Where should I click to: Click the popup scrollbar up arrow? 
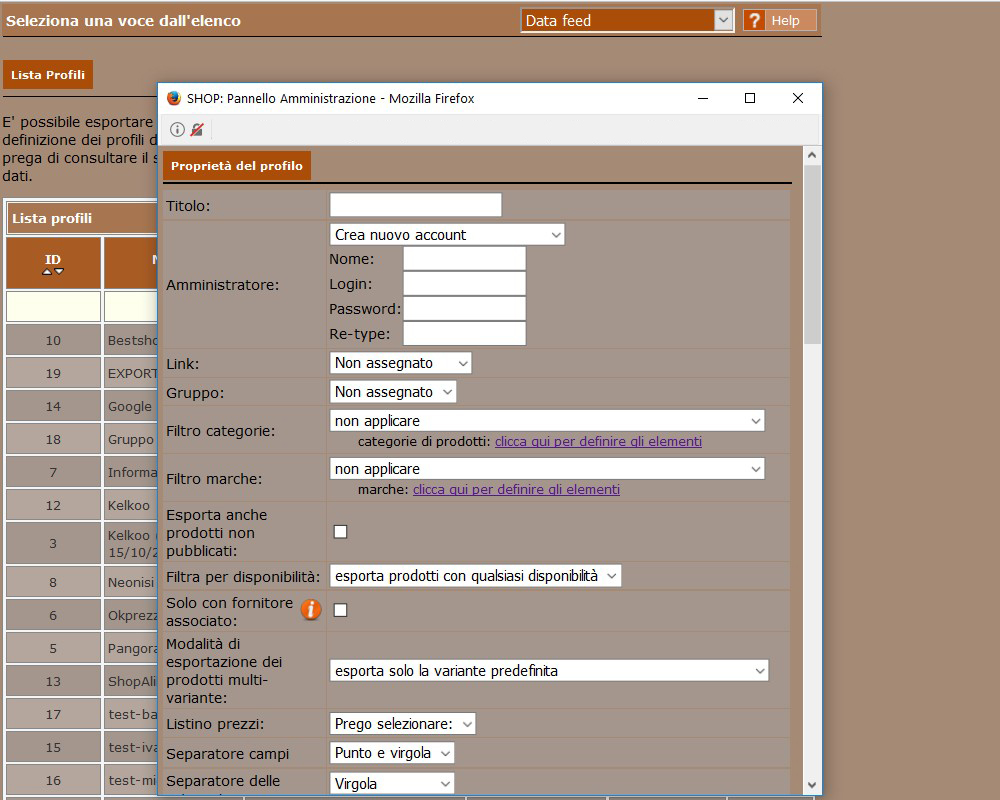[x=812, y=155]
